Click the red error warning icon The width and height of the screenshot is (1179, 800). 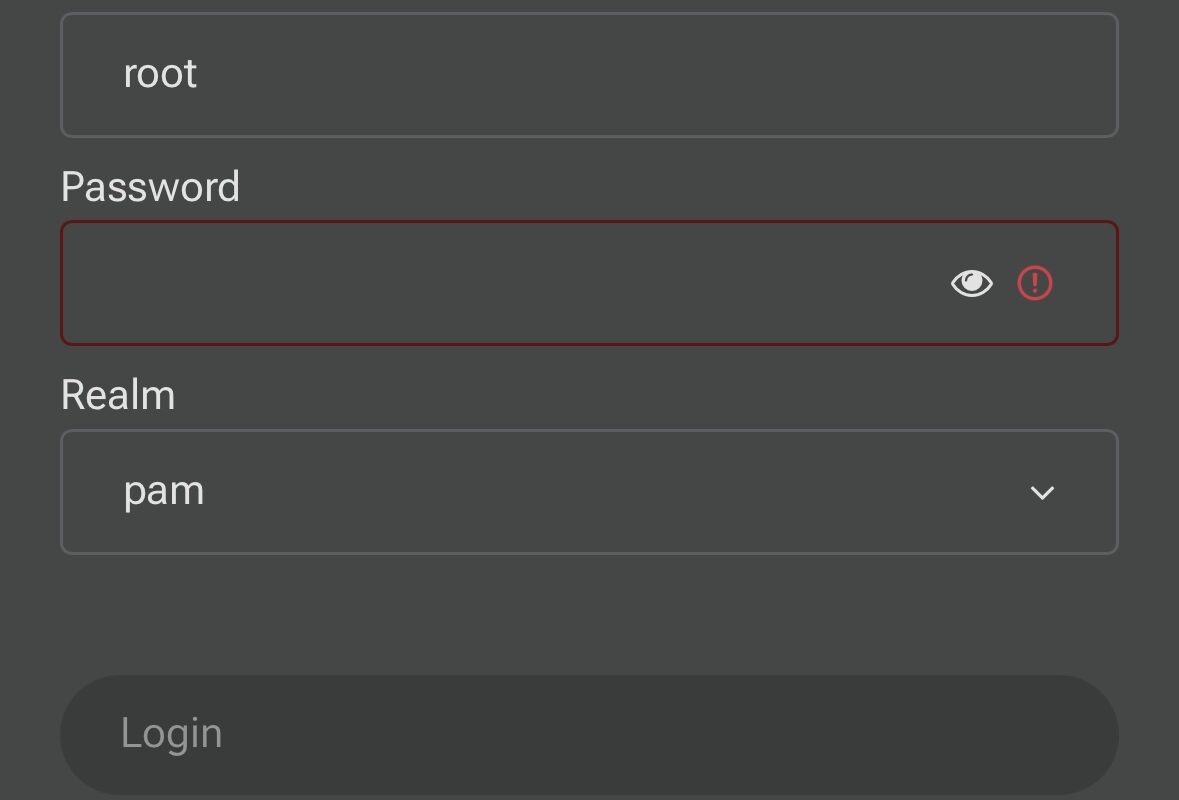[1035, 284]
